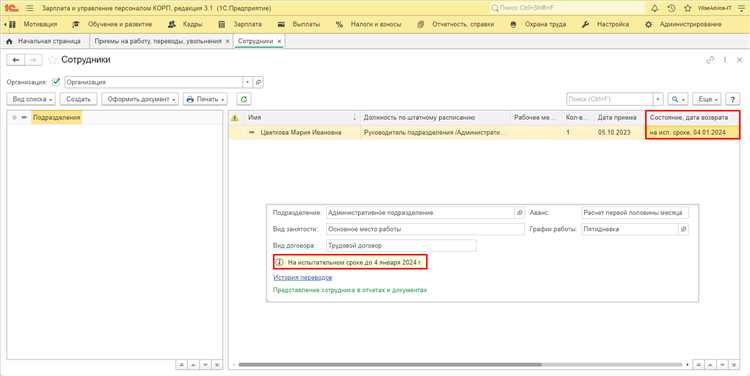The width and height of the screenshot is (750, 376).
Task: Switch to Приемы на работу, переводы tab
Action: (158, 41)
